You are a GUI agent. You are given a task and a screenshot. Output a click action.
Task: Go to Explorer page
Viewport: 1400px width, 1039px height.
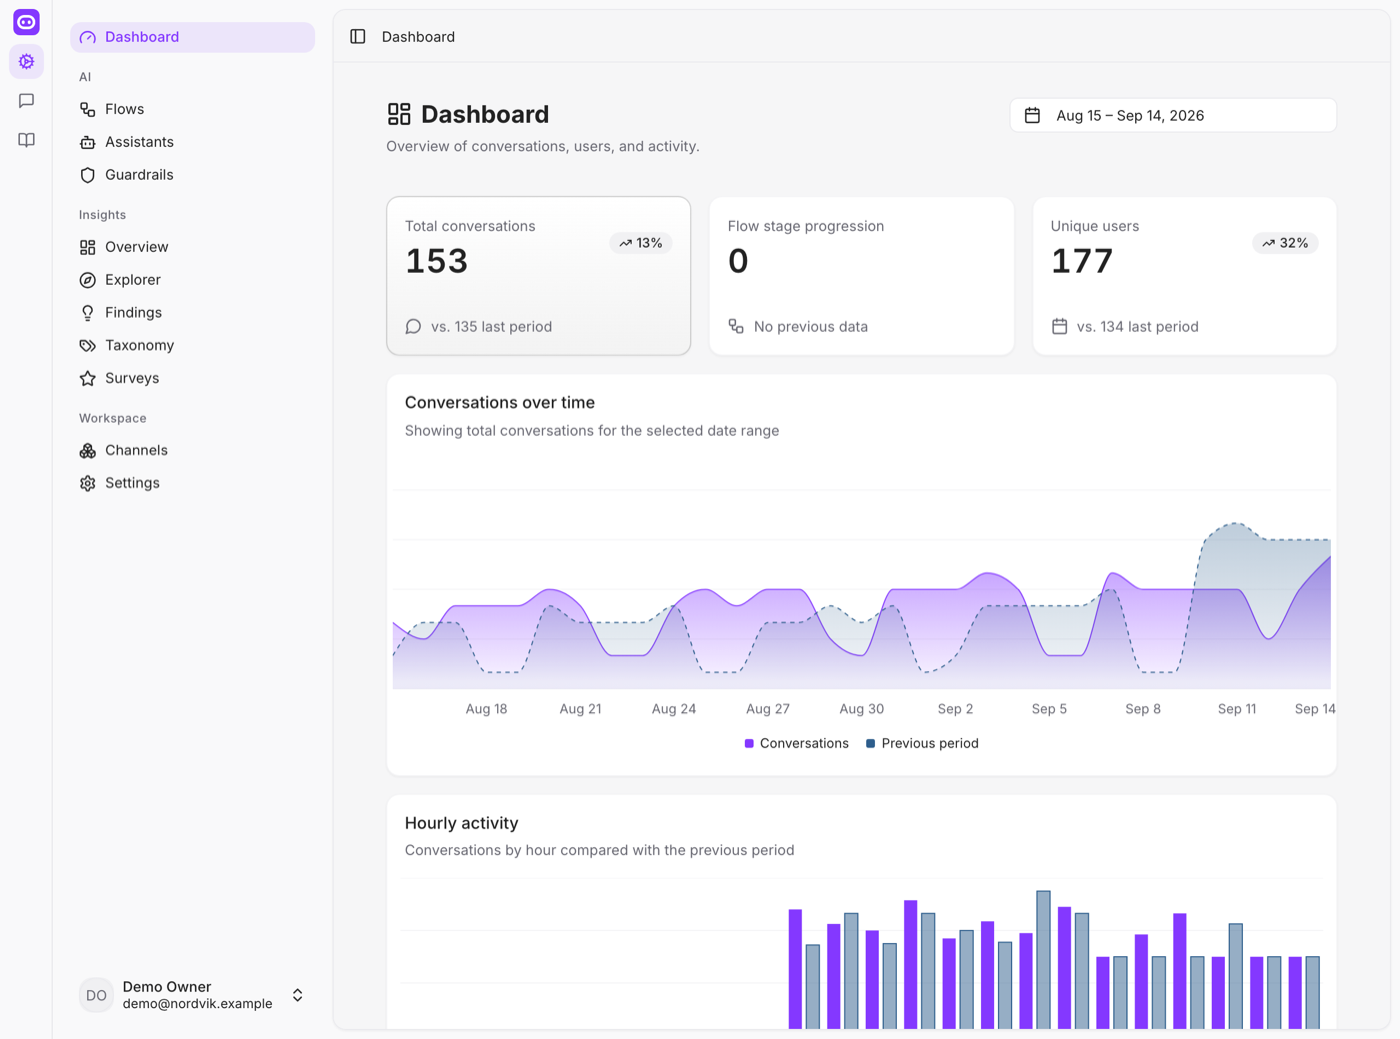(192, 280)
